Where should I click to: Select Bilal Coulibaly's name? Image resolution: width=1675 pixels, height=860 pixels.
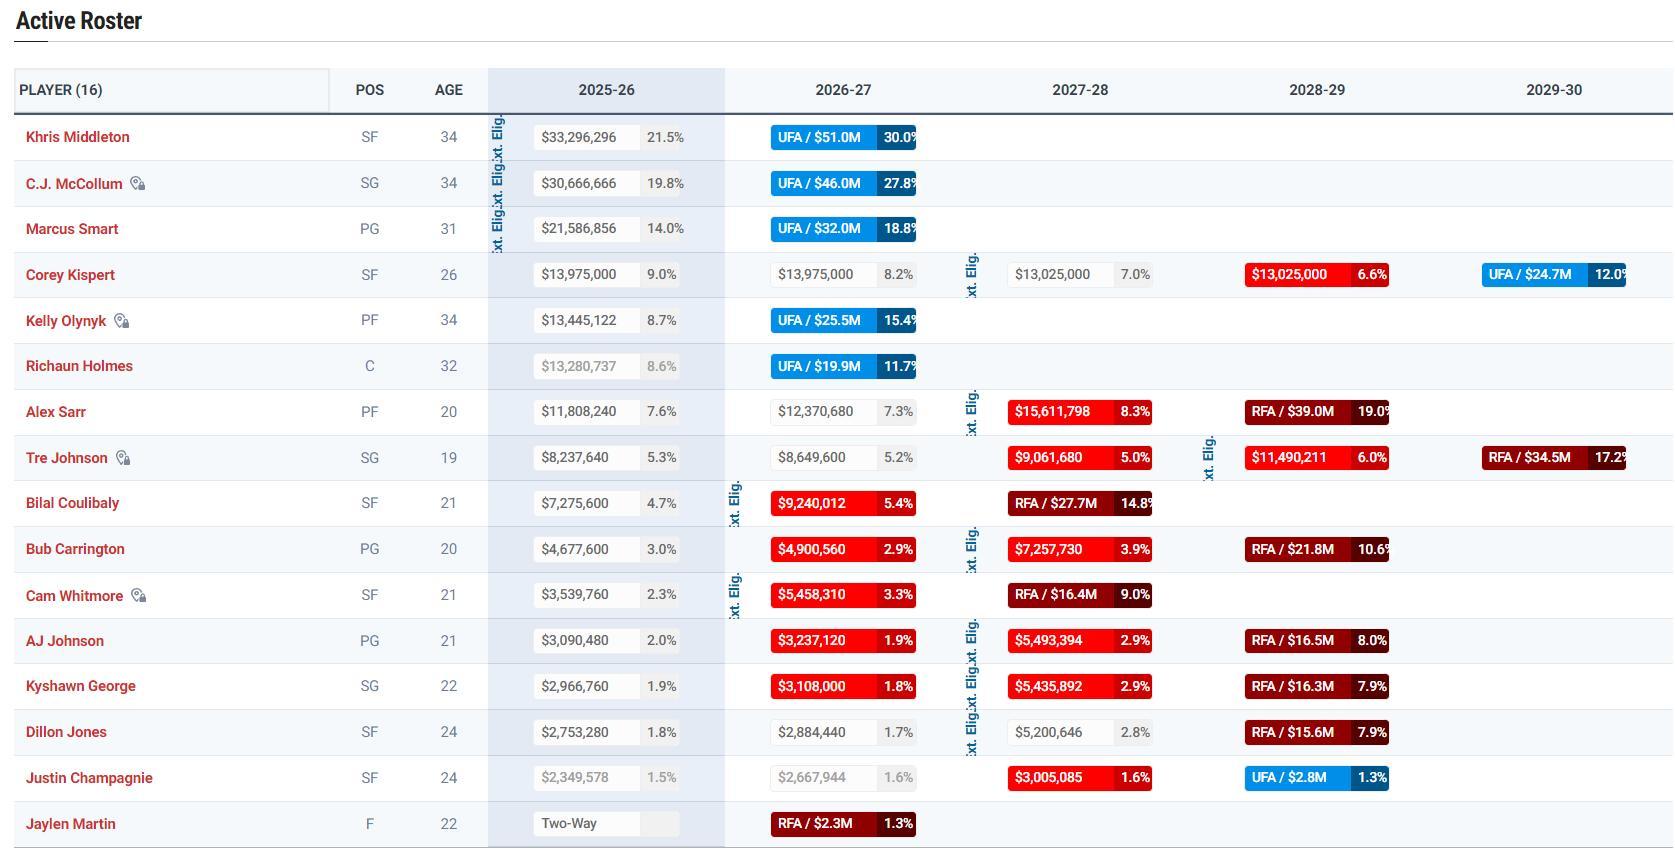tap(72, 503)
